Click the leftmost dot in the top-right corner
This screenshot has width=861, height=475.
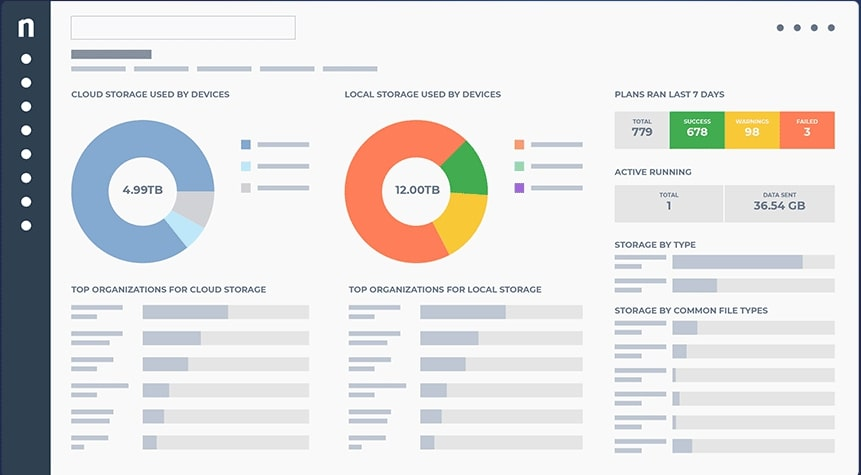[x=780, y=28]
